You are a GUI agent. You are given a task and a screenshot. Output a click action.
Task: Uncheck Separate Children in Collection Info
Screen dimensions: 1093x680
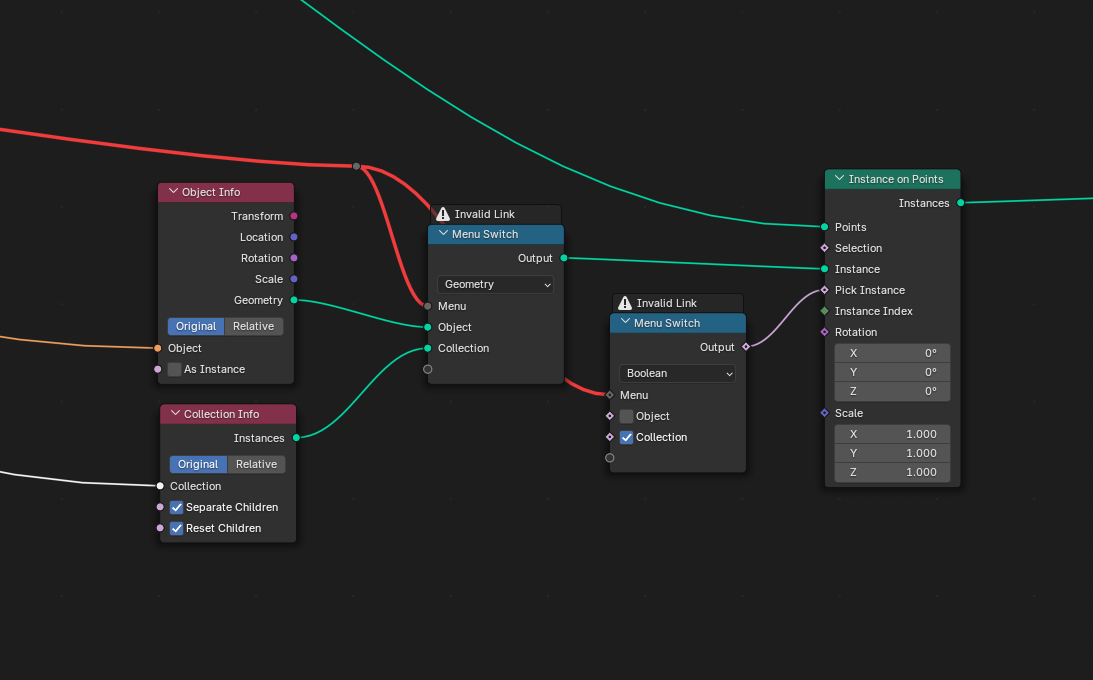click(176, 507)
